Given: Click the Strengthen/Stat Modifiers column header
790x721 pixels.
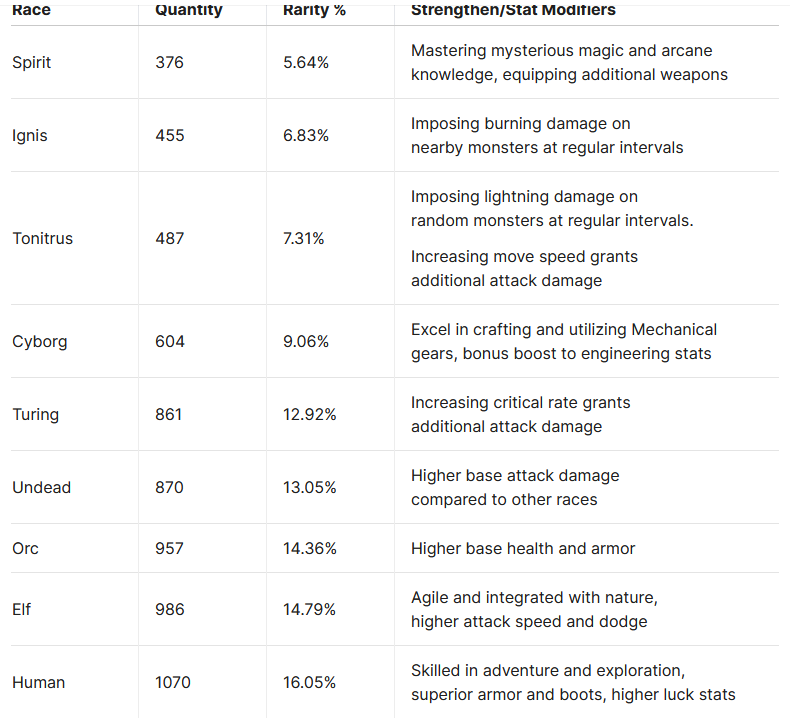Looking at the screenshot, I should click(x=513, y=10).
